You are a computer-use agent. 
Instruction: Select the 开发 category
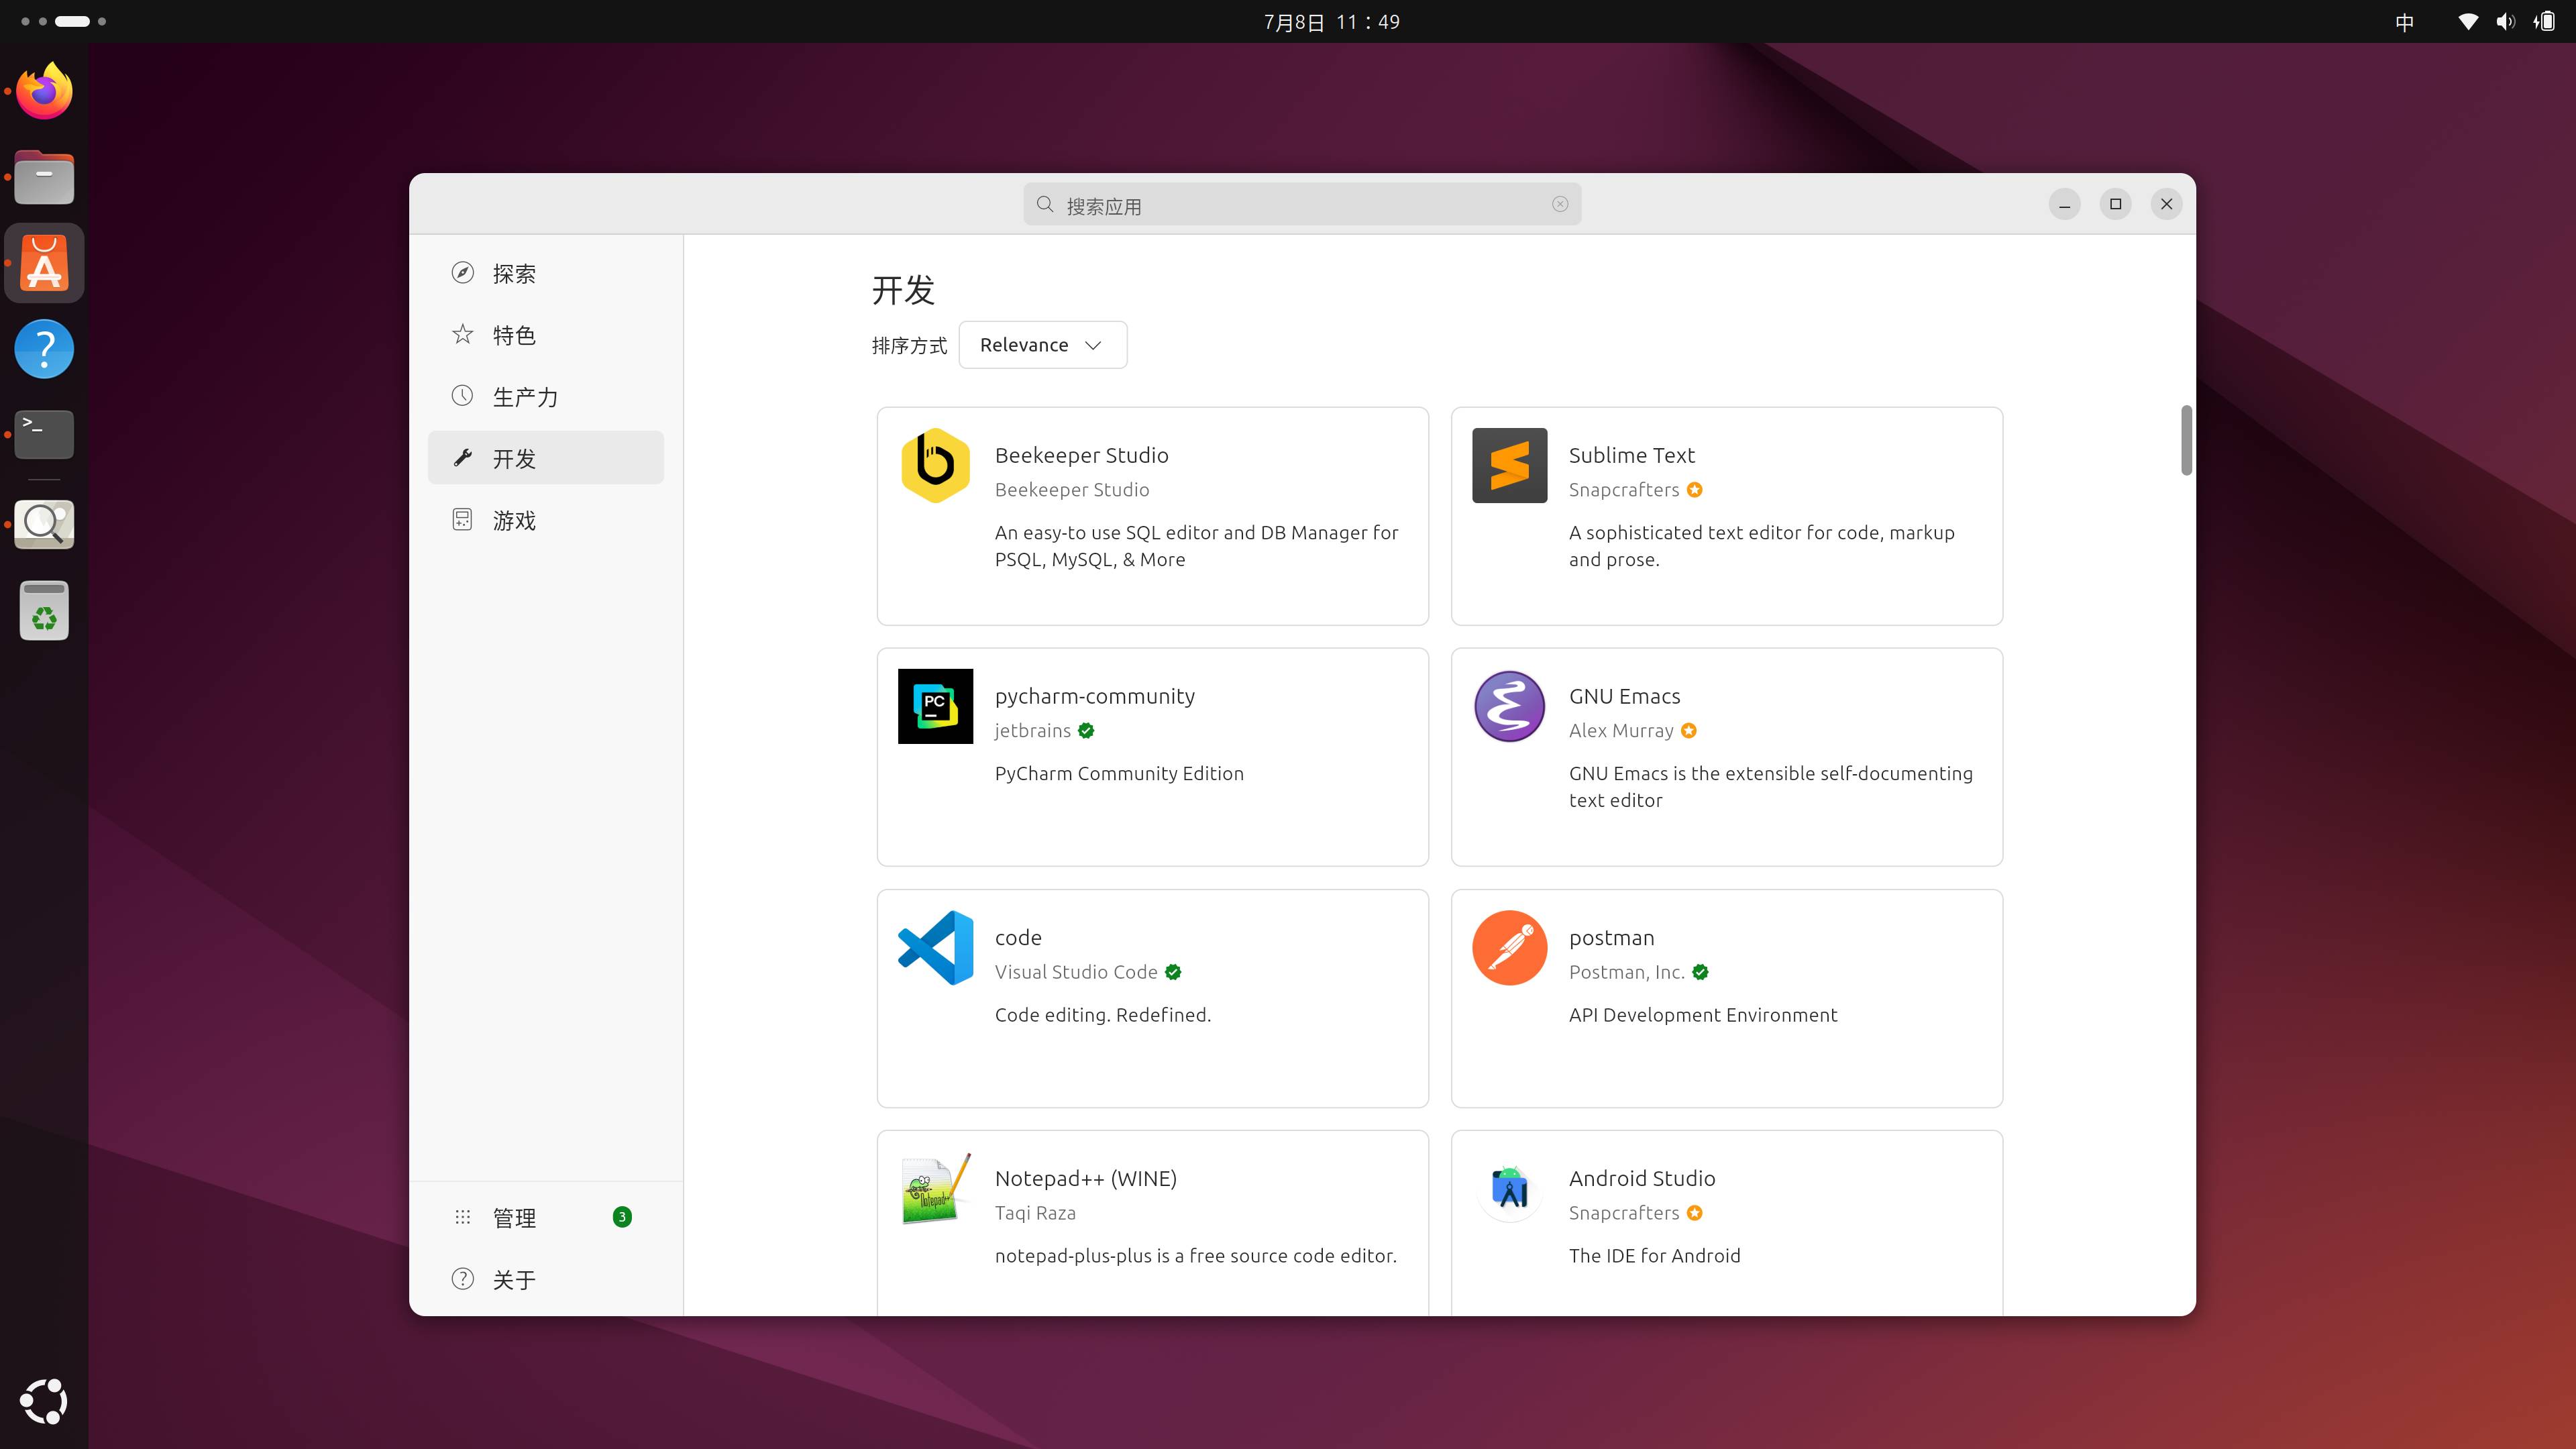pyautogui.click(x=546, y=458)
